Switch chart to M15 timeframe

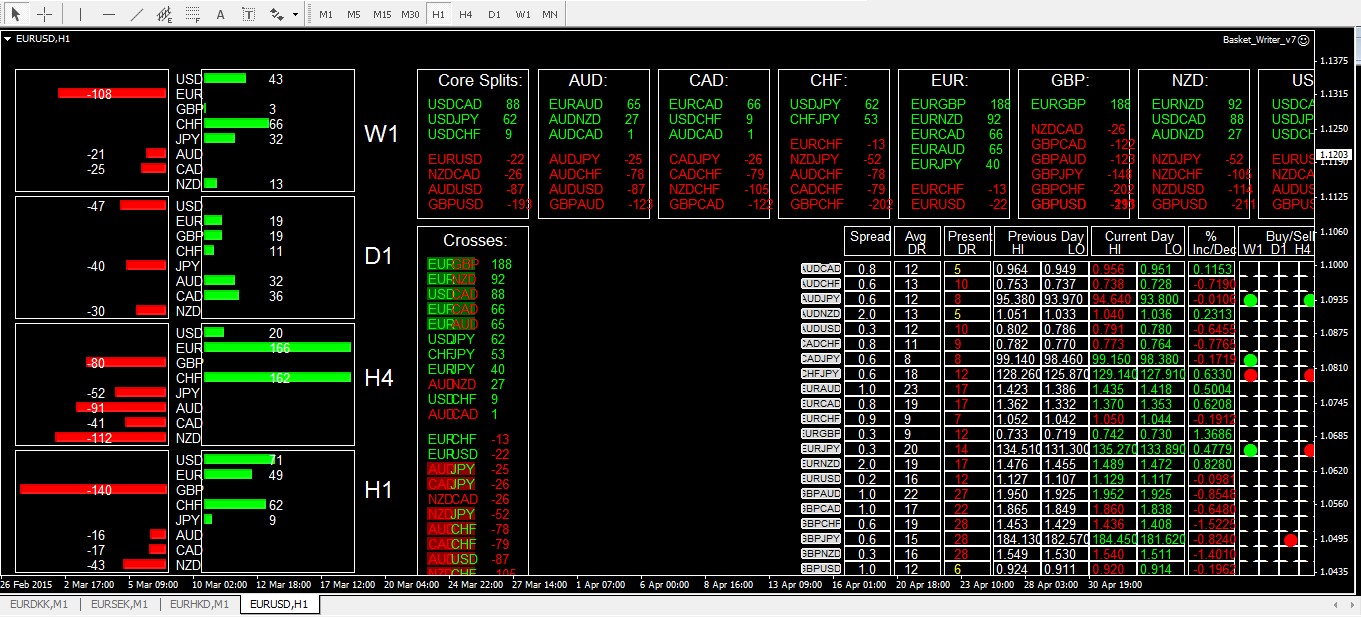pyautogui.click(x=382, y=14)
